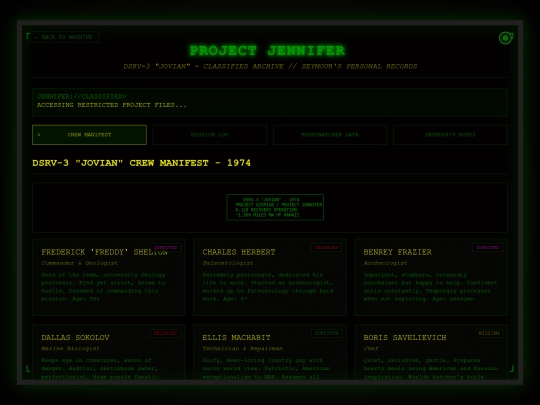Click the 'Paleontologist' role text
540x405 pixels.
[x=228, y=263]
